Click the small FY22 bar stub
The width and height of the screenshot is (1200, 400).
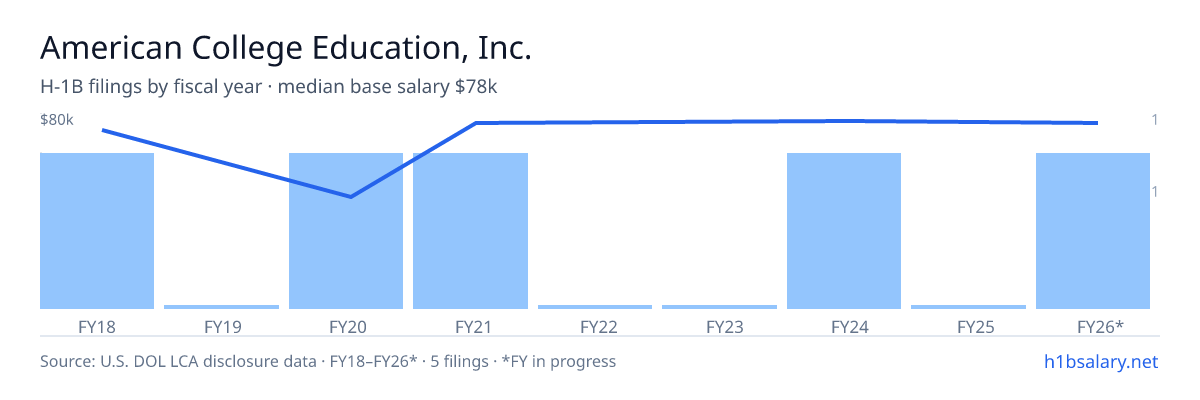595,307
